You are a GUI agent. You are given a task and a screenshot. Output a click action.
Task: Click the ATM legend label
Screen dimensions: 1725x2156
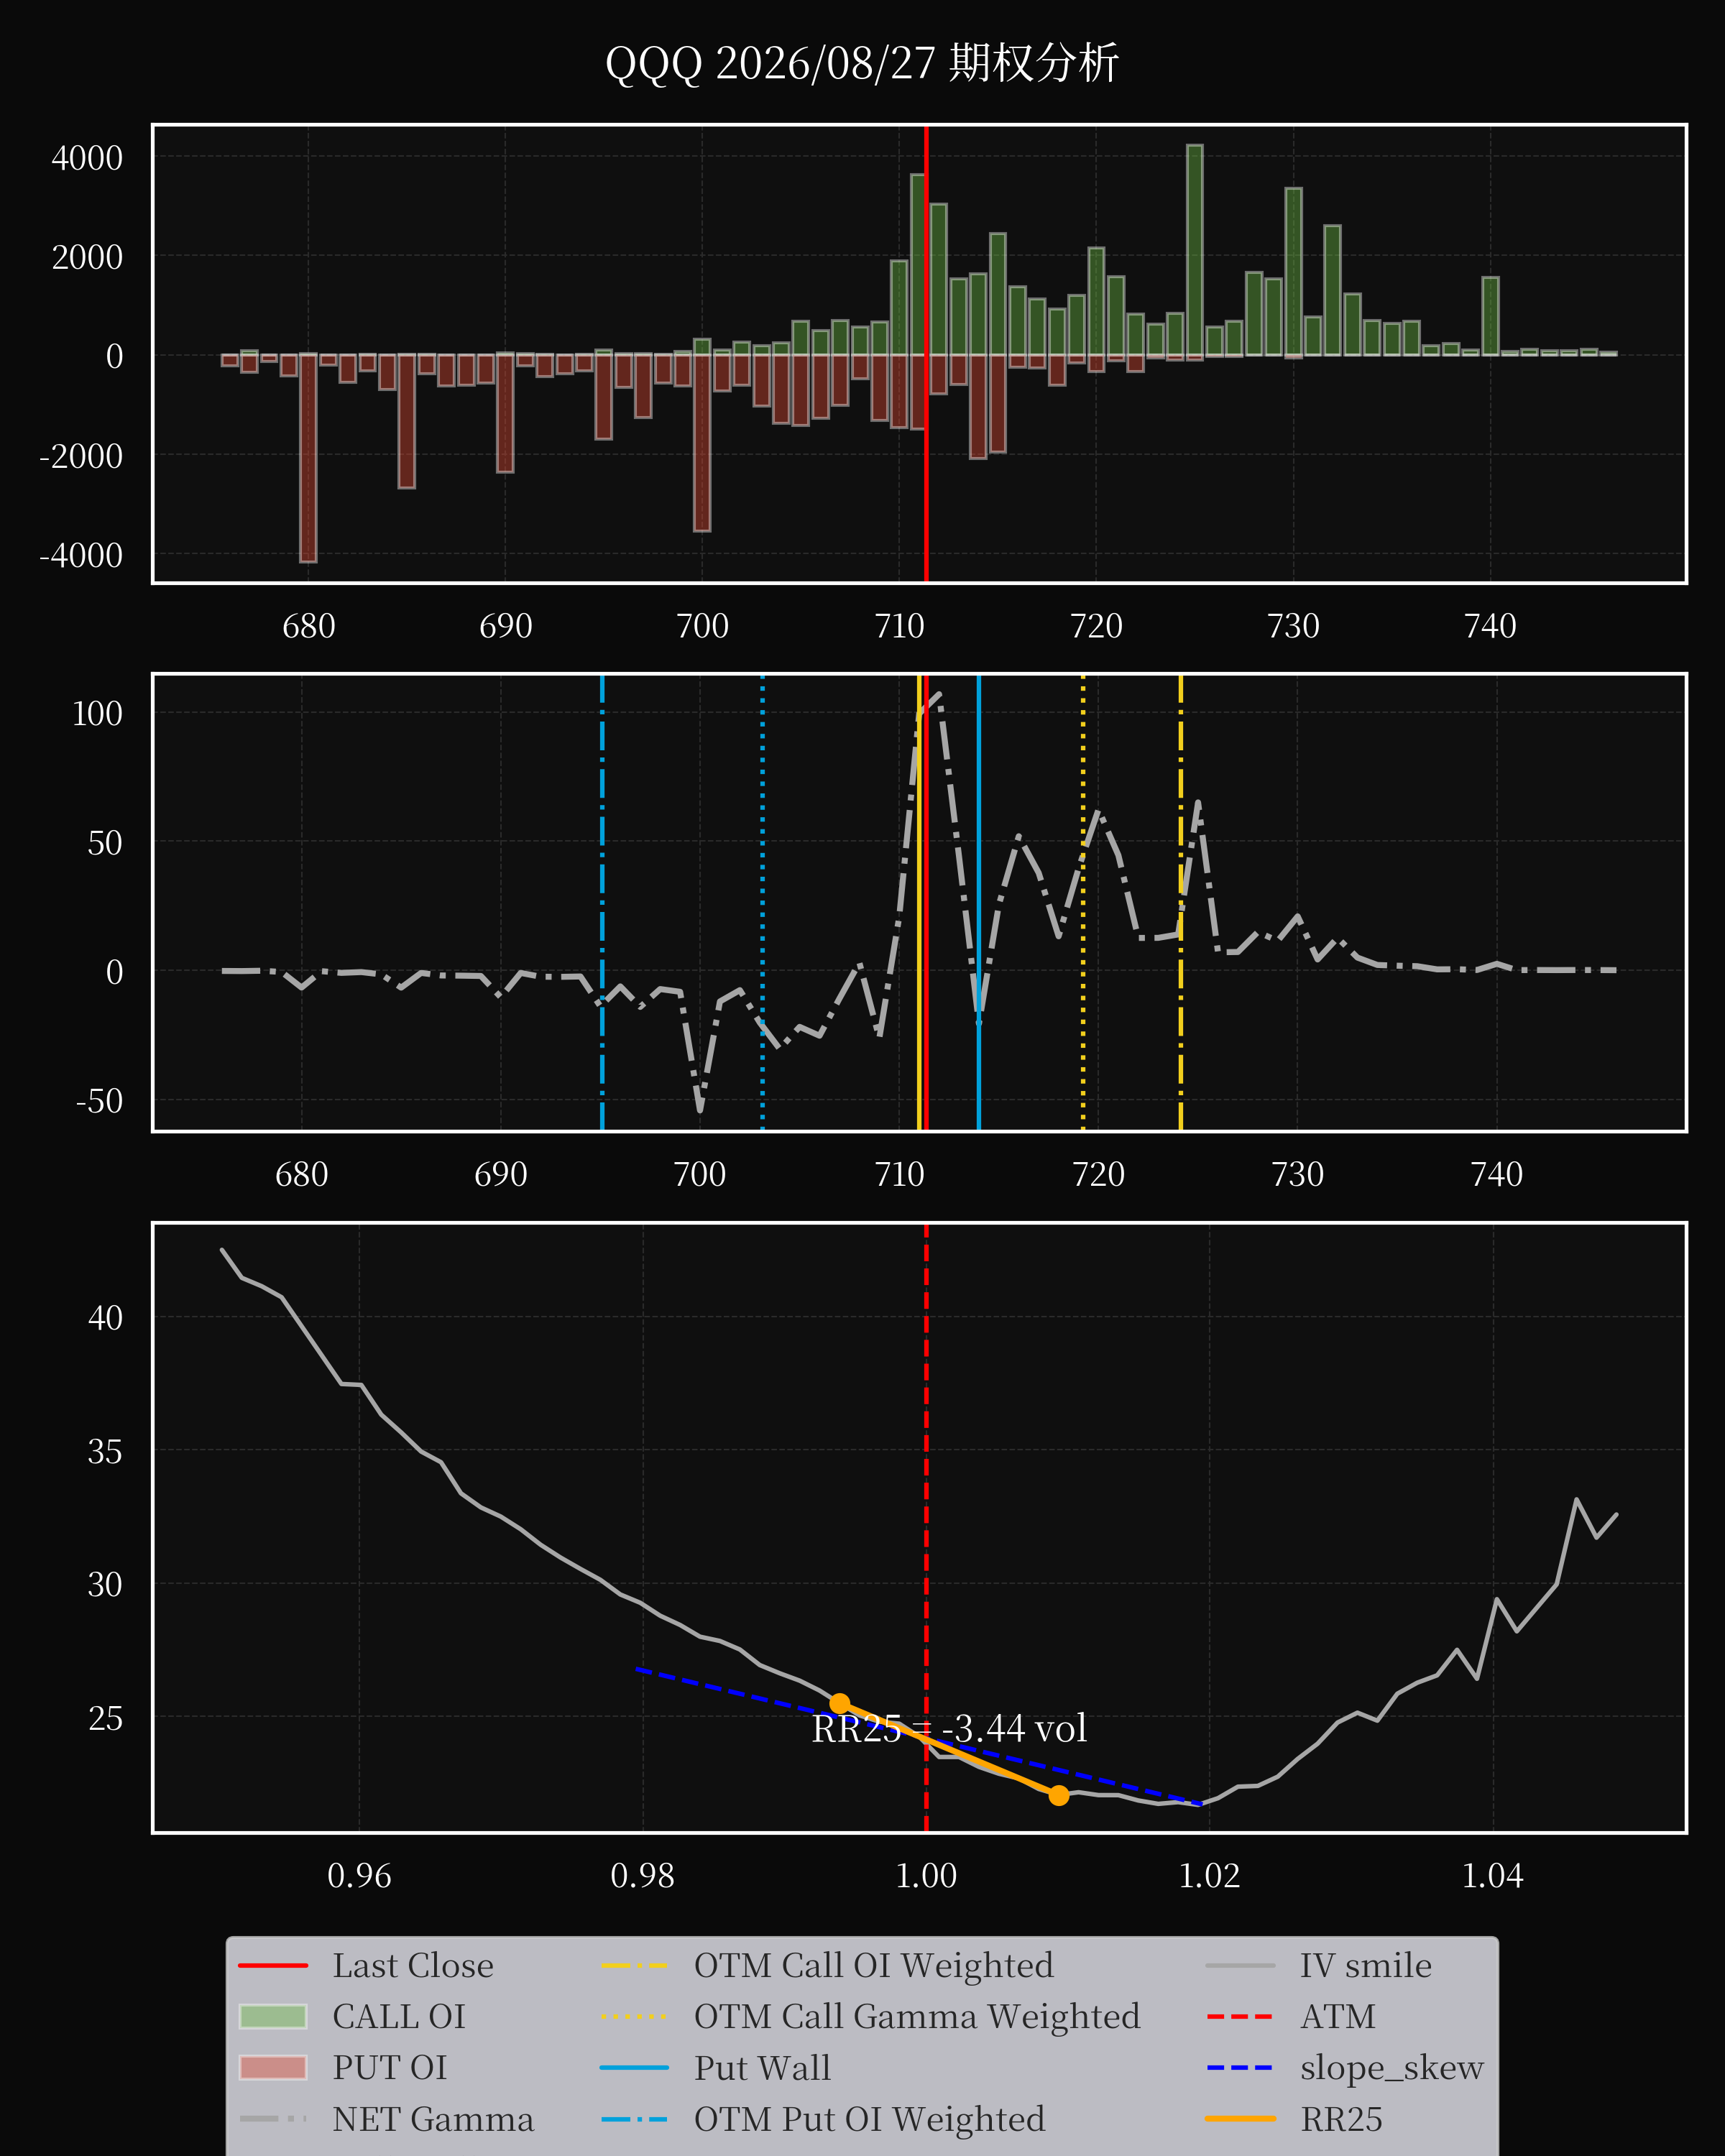click(1338, 2017)
